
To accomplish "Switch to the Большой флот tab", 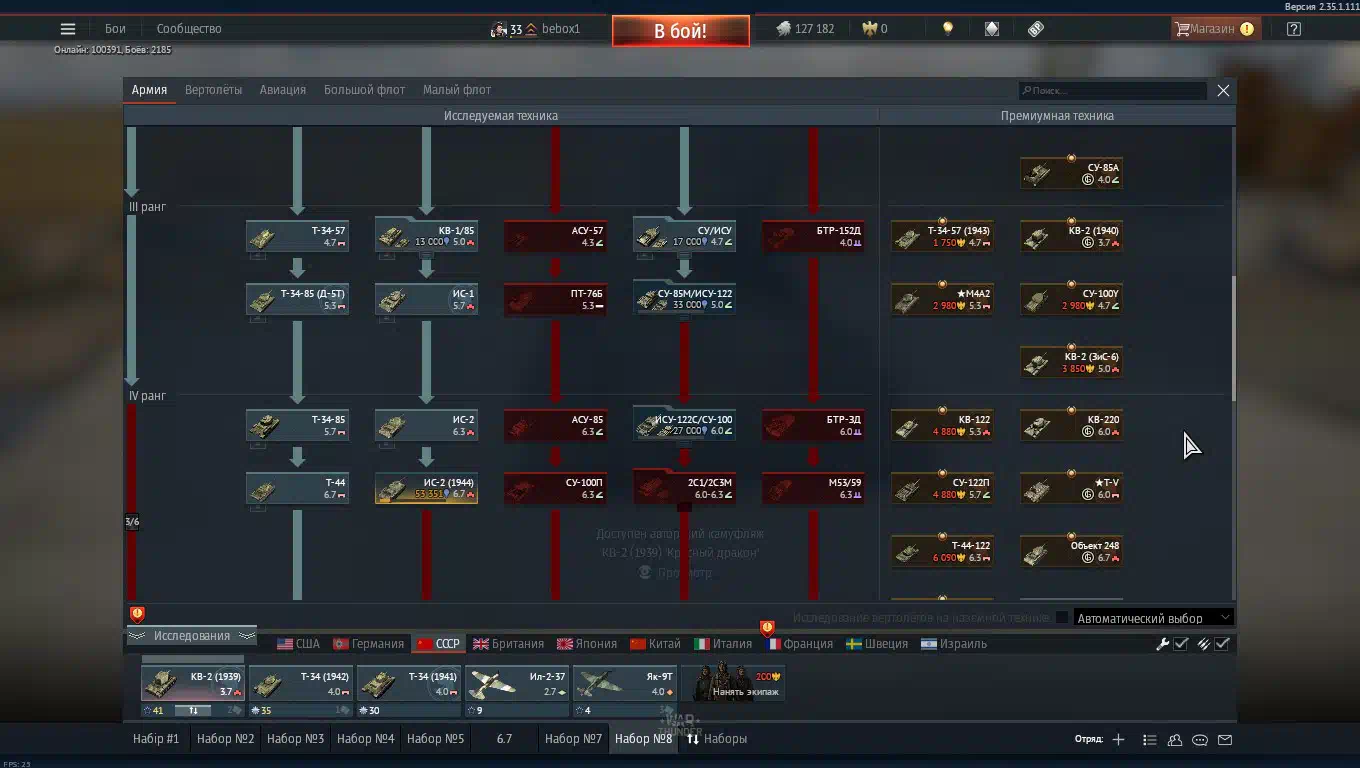I will click(364, 90).
